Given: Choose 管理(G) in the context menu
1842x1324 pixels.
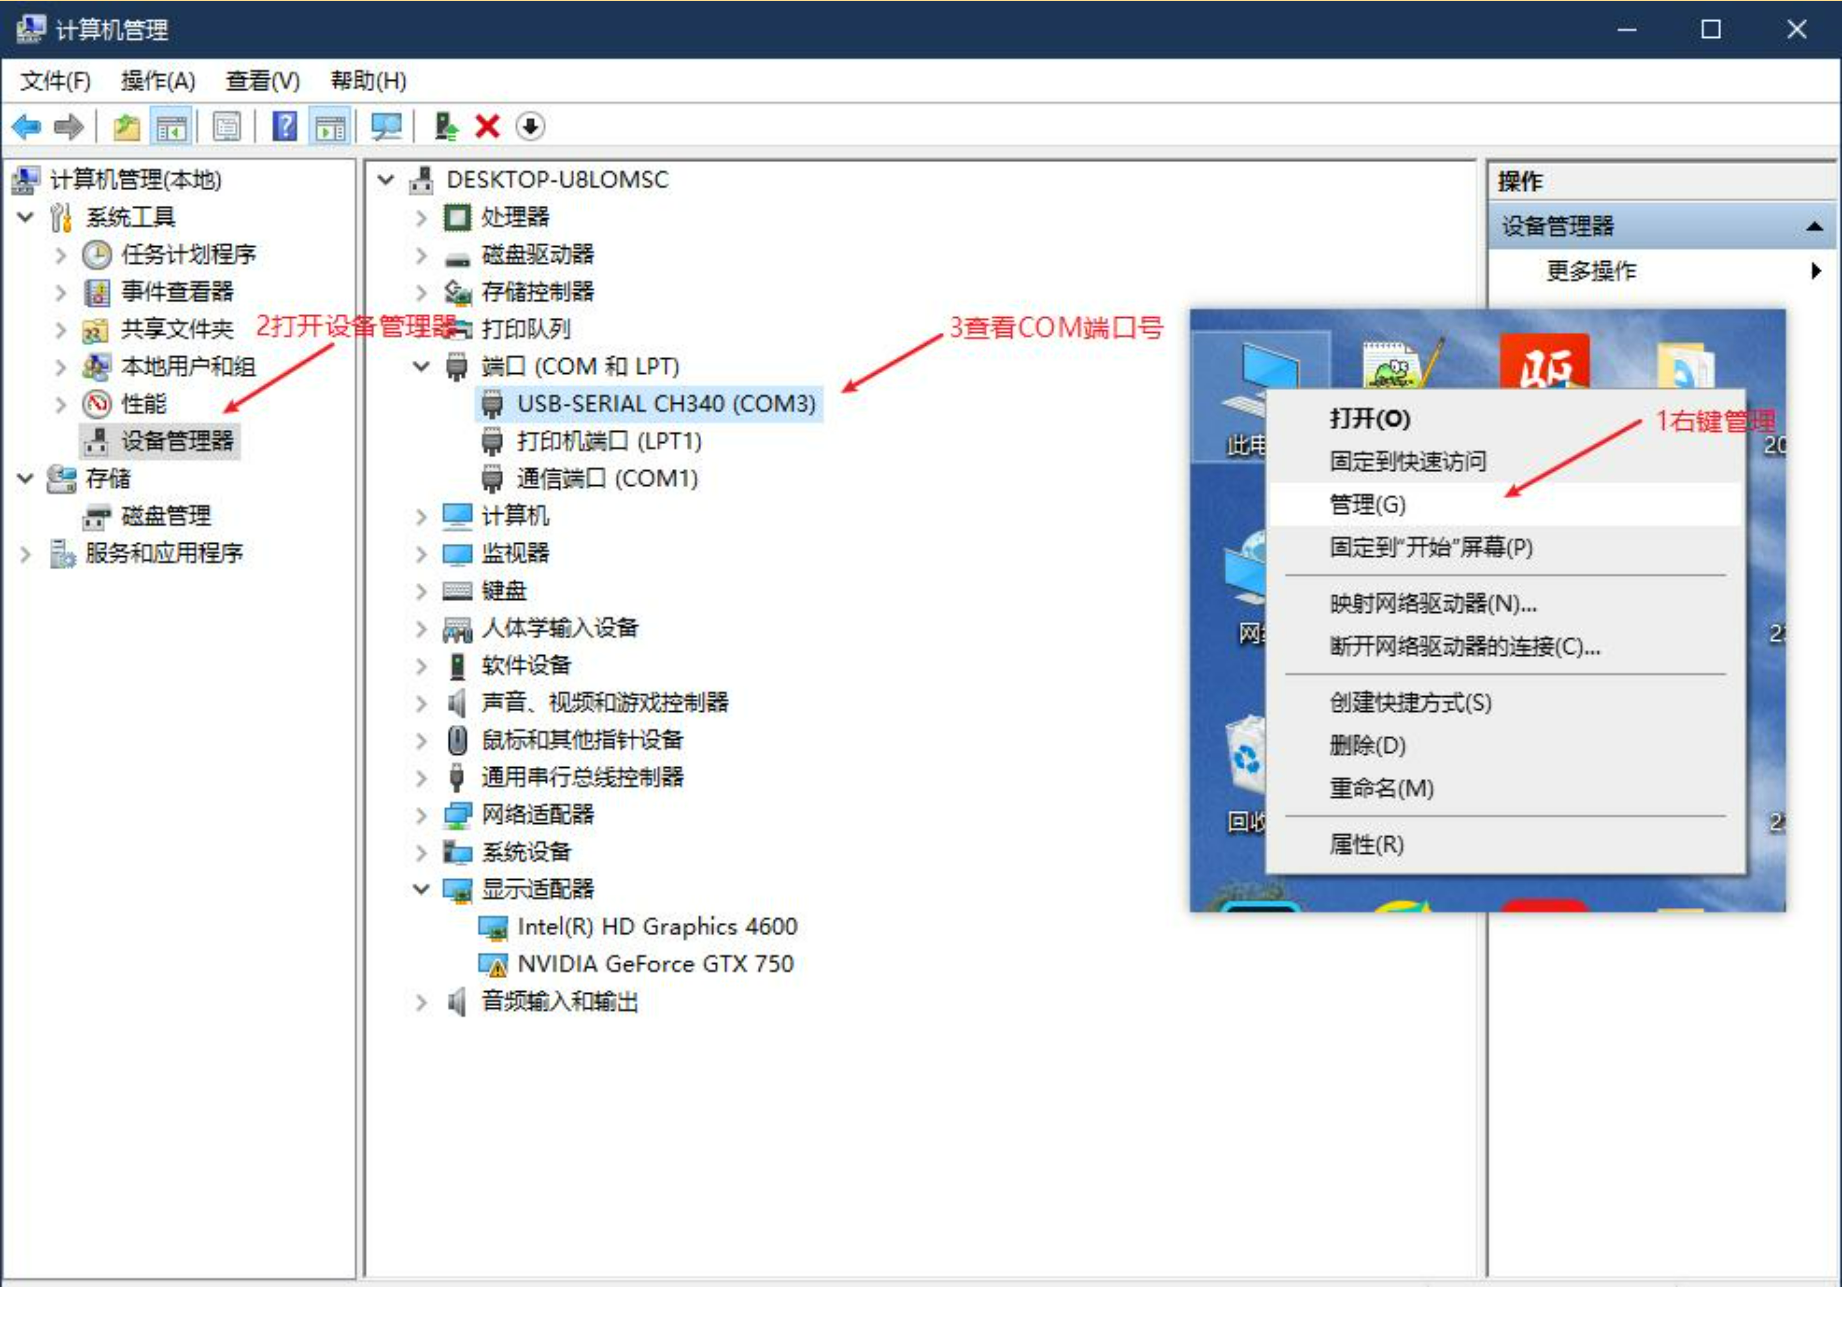Looking at the screenshot, I should [x=1367, y=505].
